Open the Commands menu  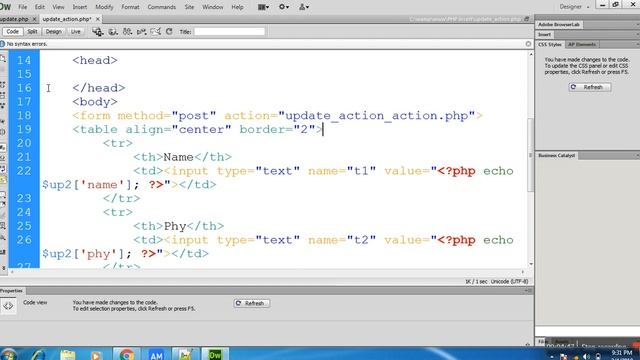coord(162,7)
